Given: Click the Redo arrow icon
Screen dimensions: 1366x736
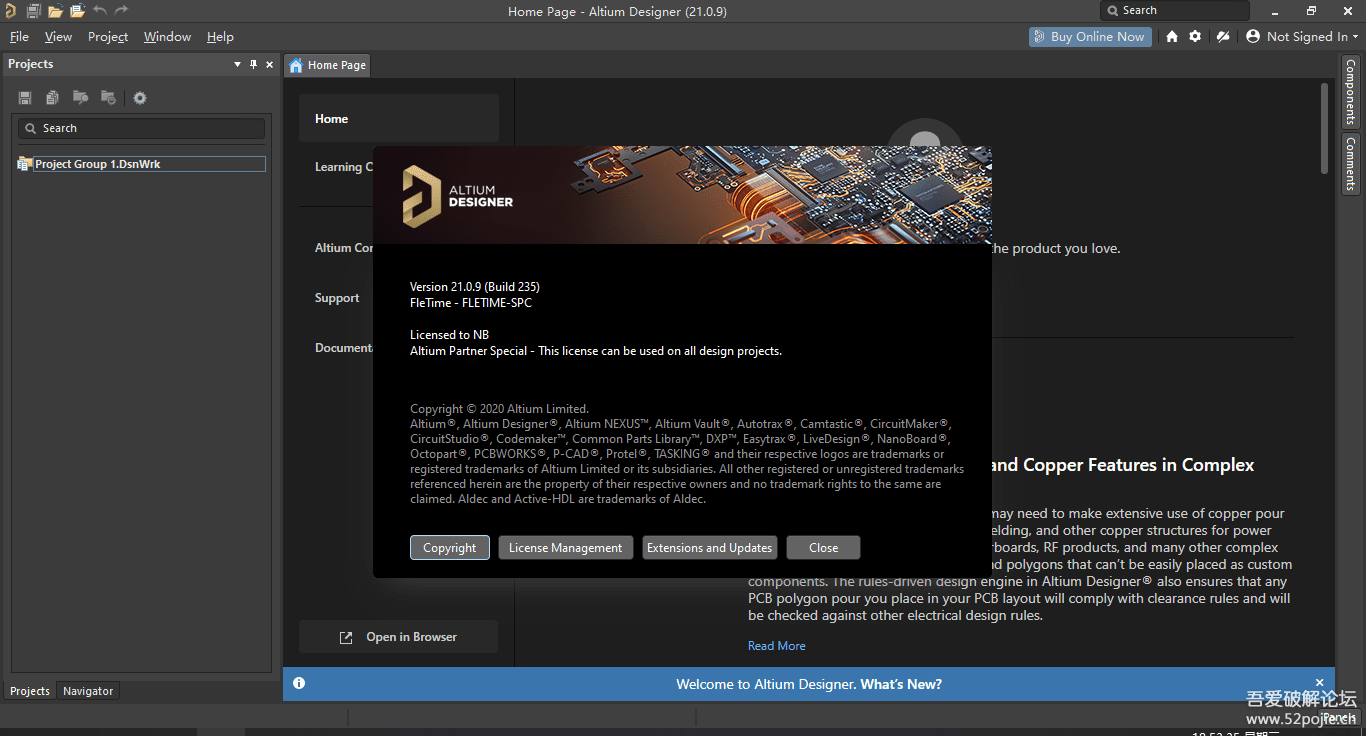Looking at the screenshot, I should [x=121, y=11].
